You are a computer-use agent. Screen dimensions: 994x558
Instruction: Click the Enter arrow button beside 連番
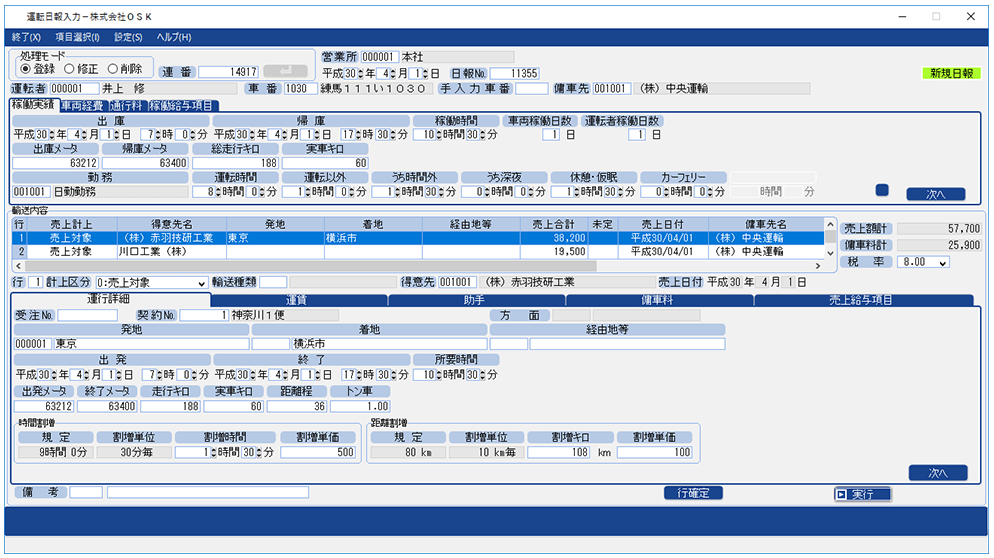(x=285, y=71)
